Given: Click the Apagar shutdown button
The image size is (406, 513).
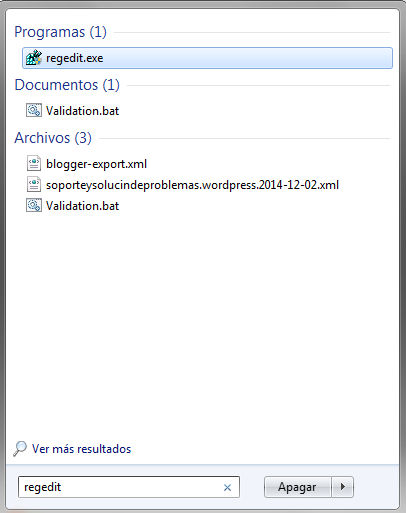Looking at the screenshot, I should [x=297, y=487].
